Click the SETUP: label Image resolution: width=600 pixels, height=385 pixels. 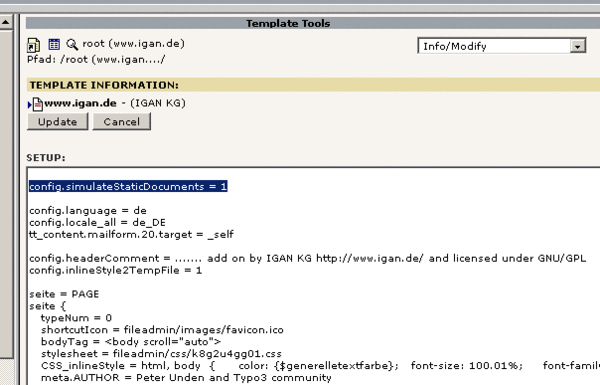point(46,158)
